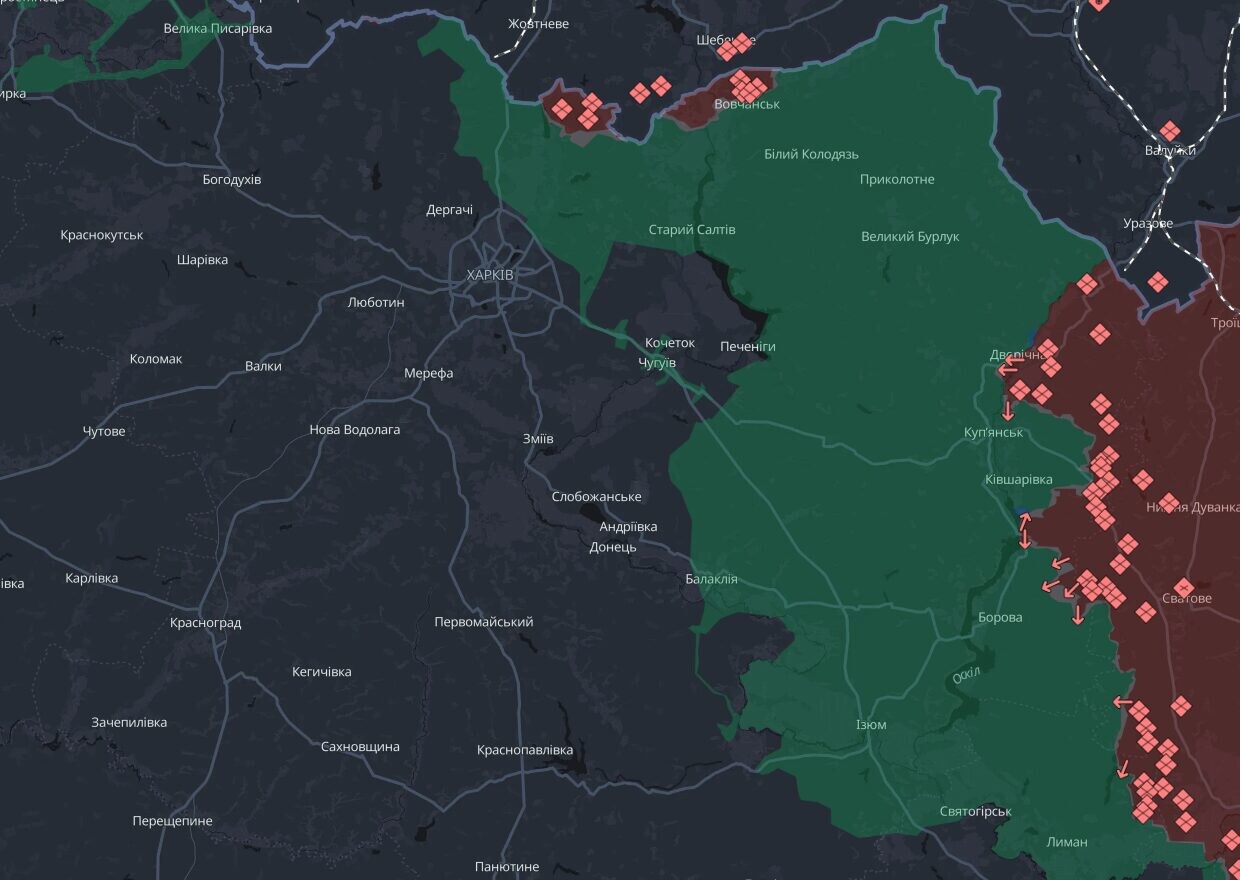Click the Перещепине label
The image size is (1240, 880).
click(173, 821)
